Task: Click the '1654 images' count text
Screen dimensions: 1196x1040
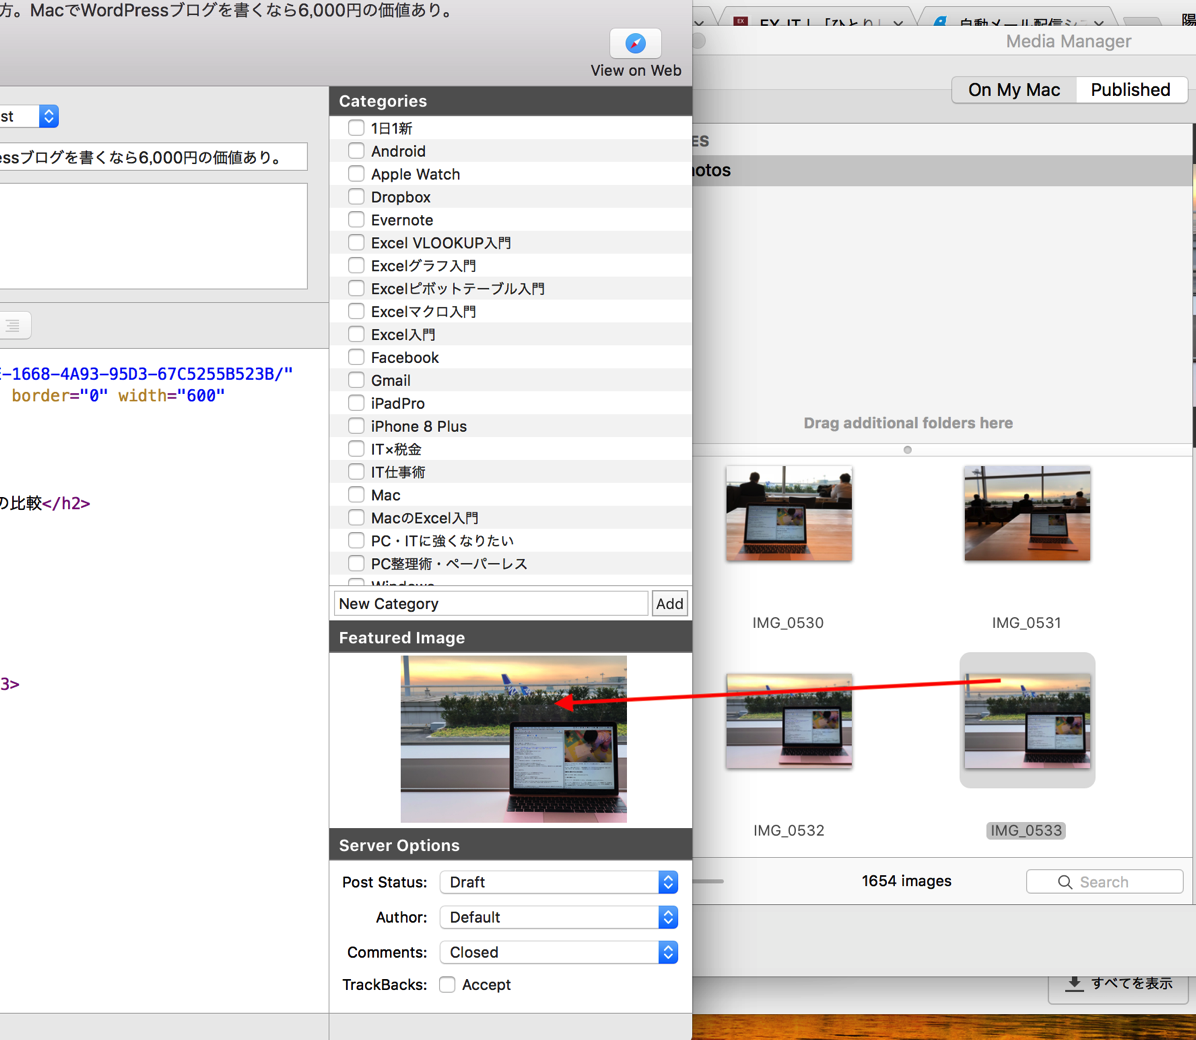Action: click(x=906, y=881)
